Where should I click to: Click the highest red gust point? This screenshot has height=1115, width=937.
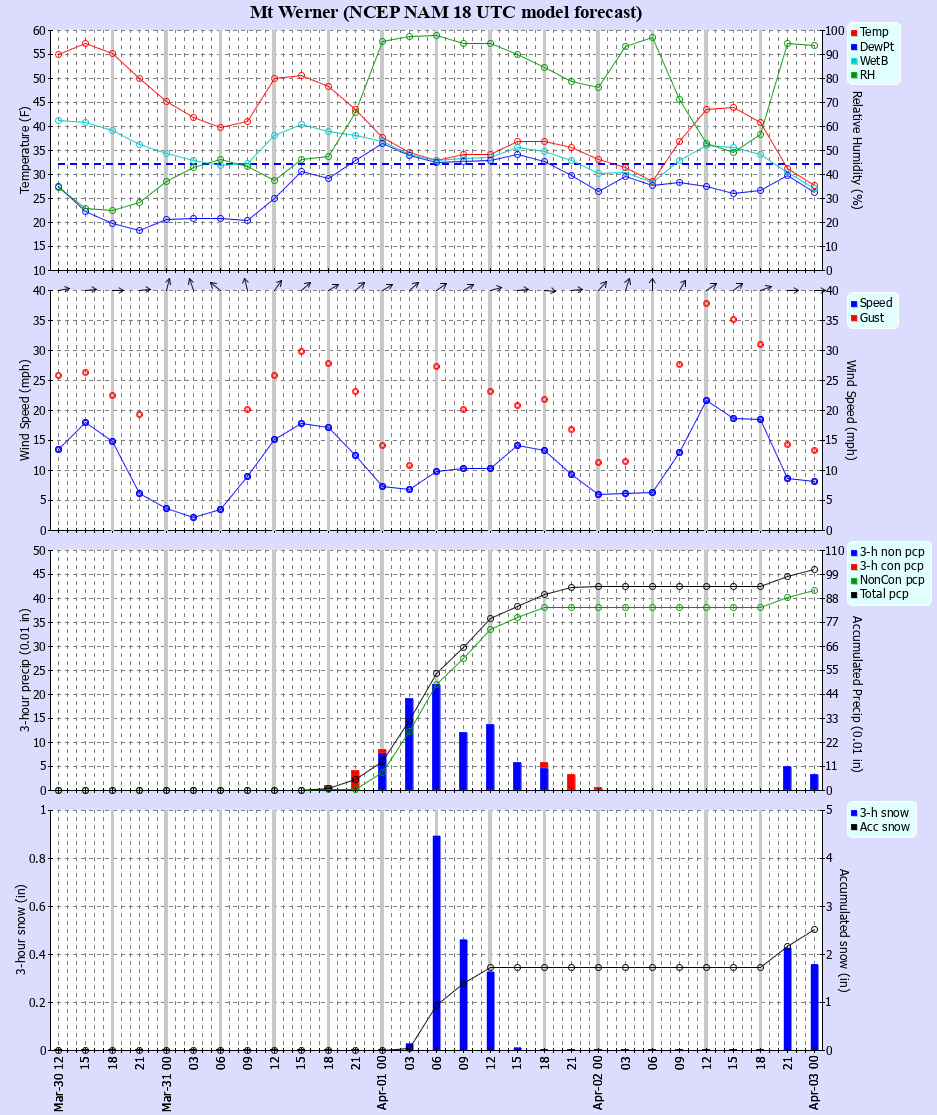coord(706,303)
